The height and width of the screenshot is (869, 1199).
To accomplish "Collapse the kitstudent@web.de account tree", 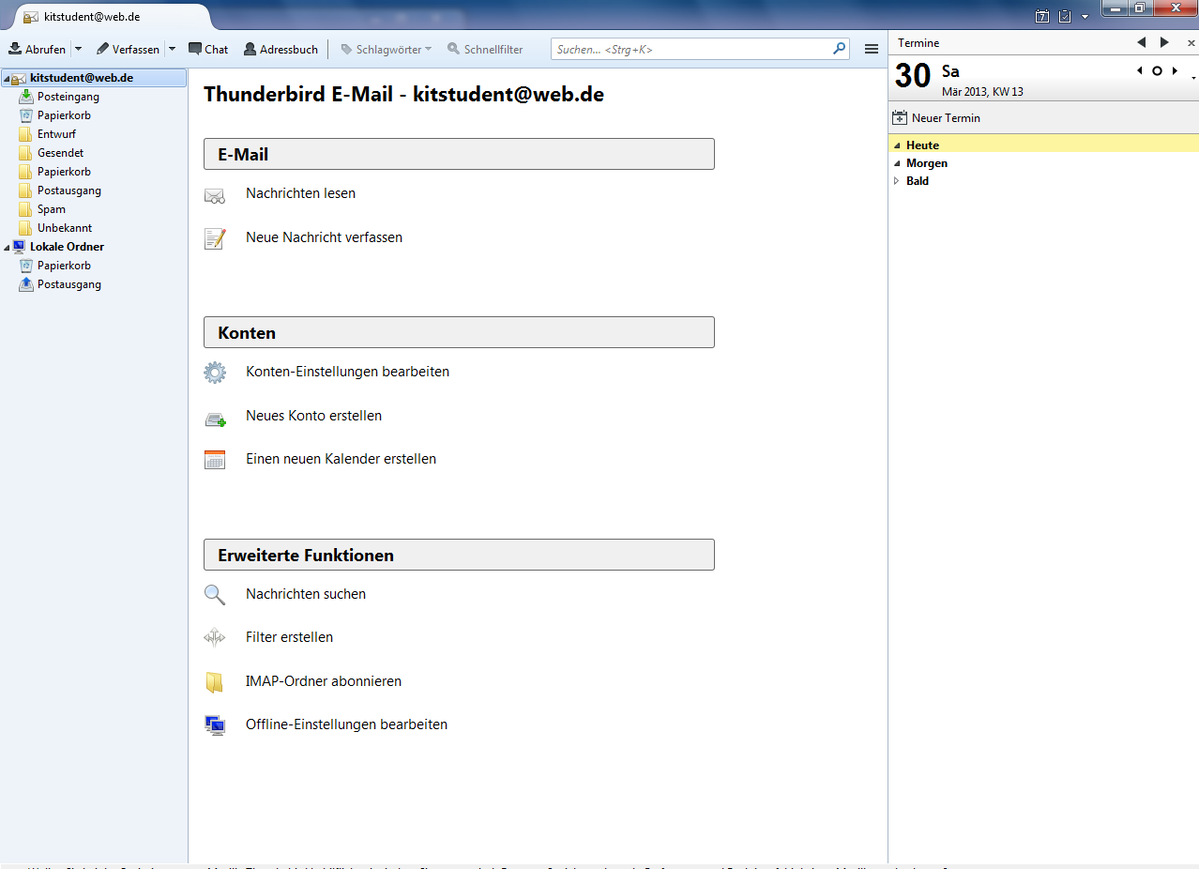I will 6,79.
